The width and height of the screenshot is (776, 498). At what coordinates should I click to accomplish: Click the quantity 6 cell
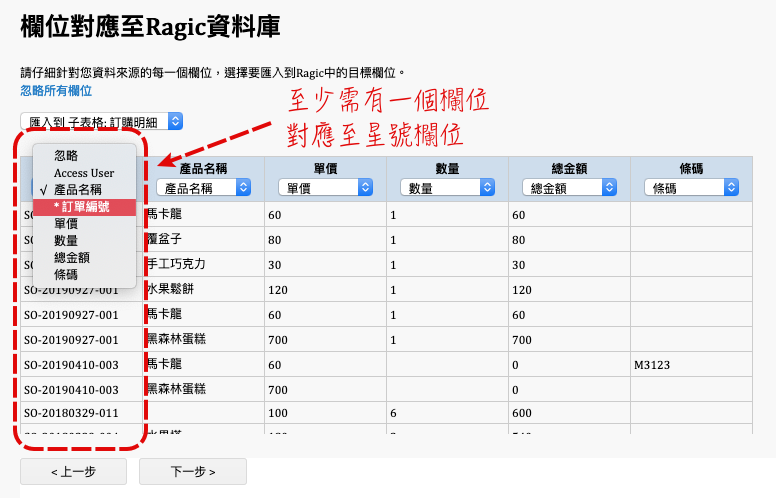tap(447, 413)
